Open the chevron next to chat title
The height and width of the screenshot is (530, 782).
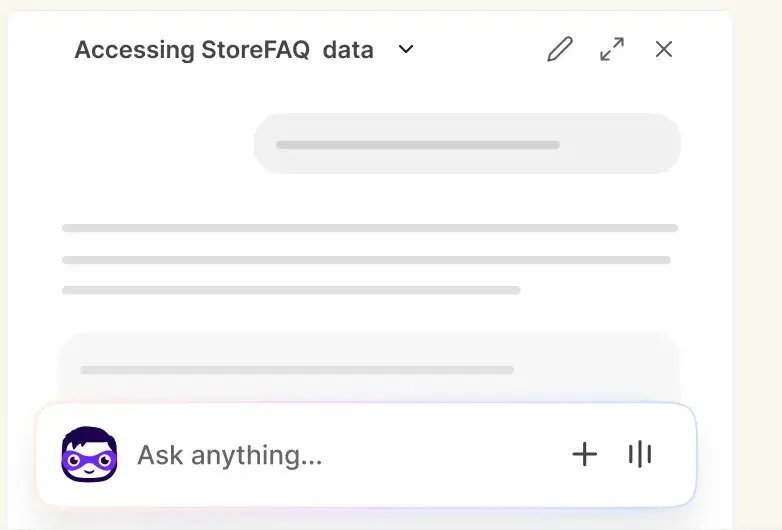(406, 49)
